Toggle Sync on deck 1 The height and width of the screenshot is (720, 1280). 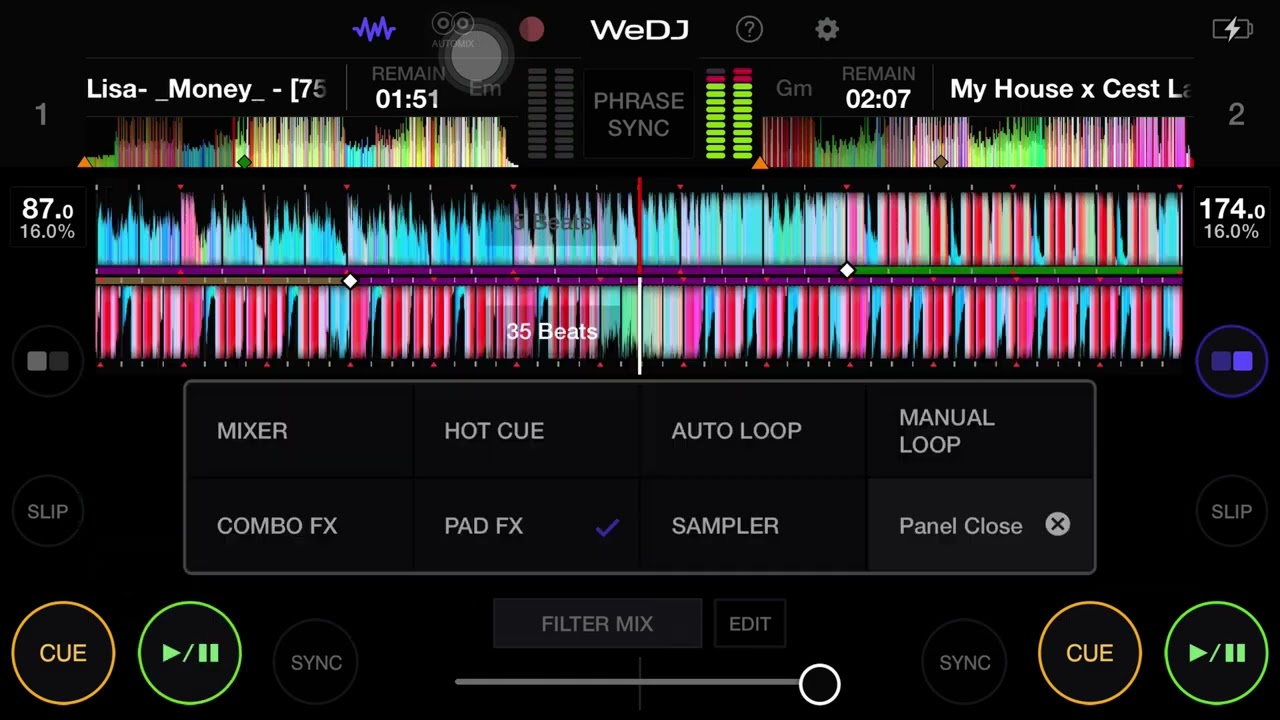[x=316, y=662]
